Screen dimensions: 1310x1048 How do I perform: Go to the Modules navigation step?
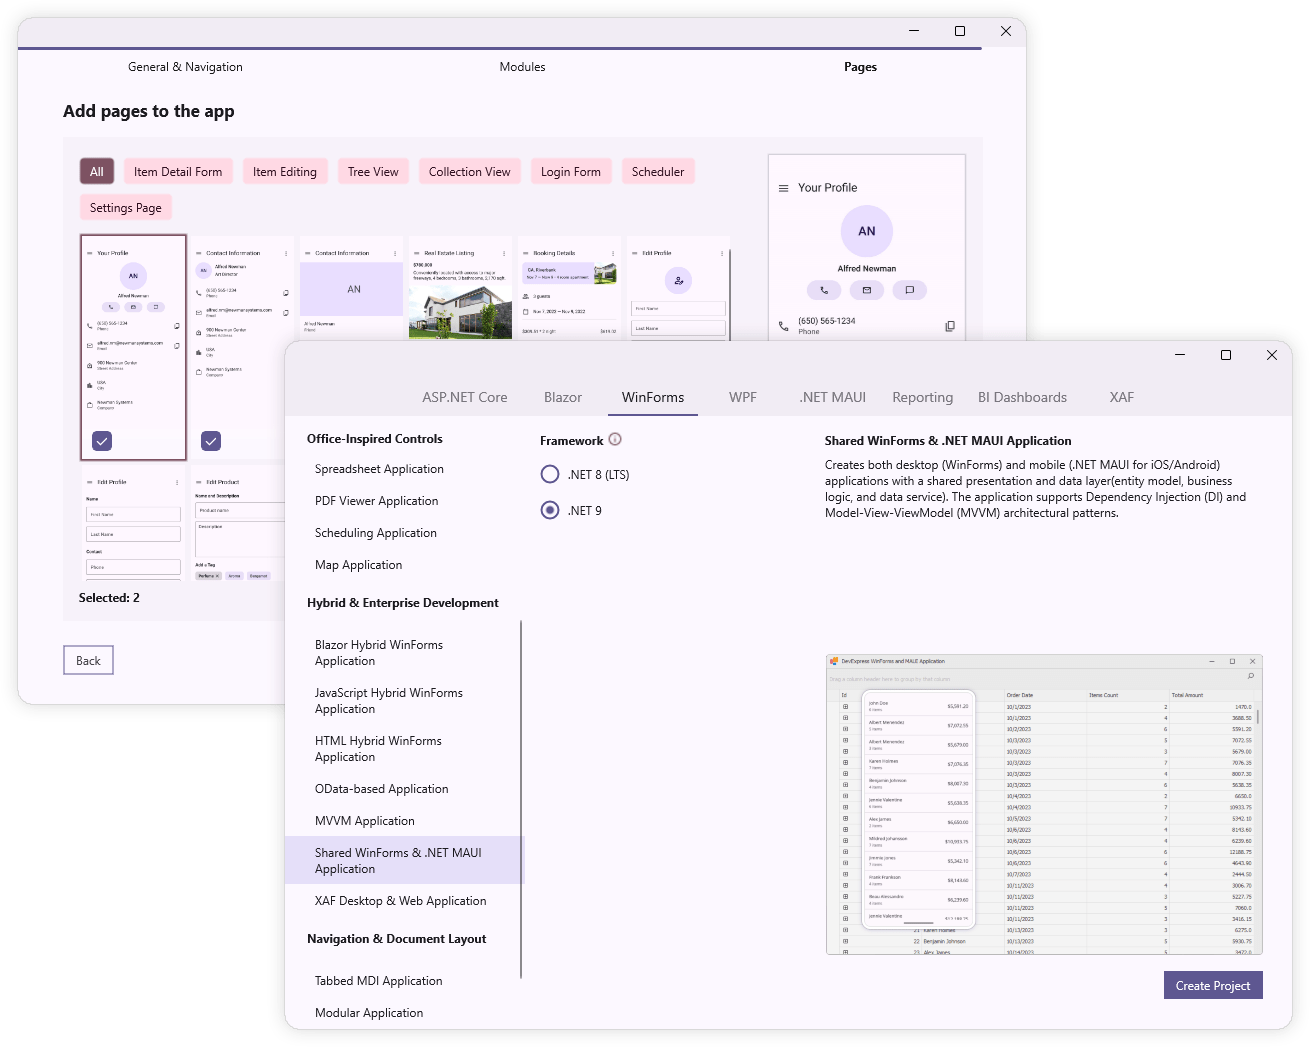522,66
